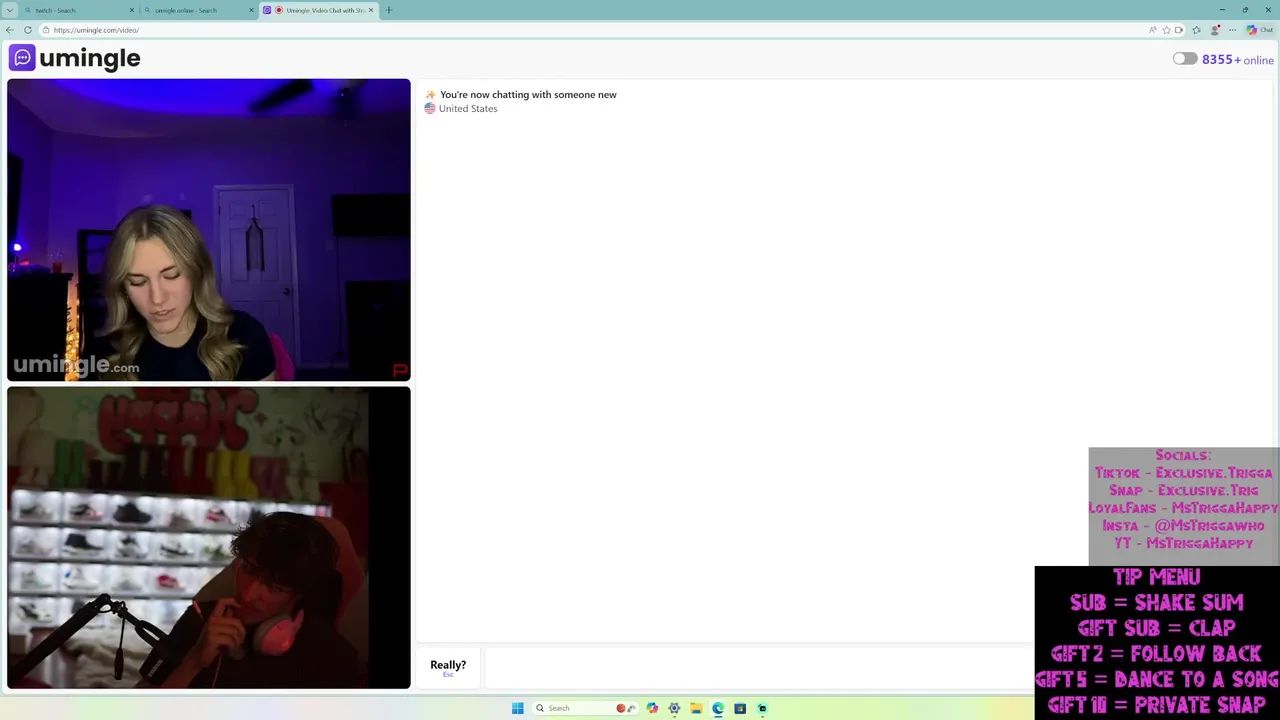
Task: Open Edge Settings and more ellipsis menu
Action: click(1232, 30)
